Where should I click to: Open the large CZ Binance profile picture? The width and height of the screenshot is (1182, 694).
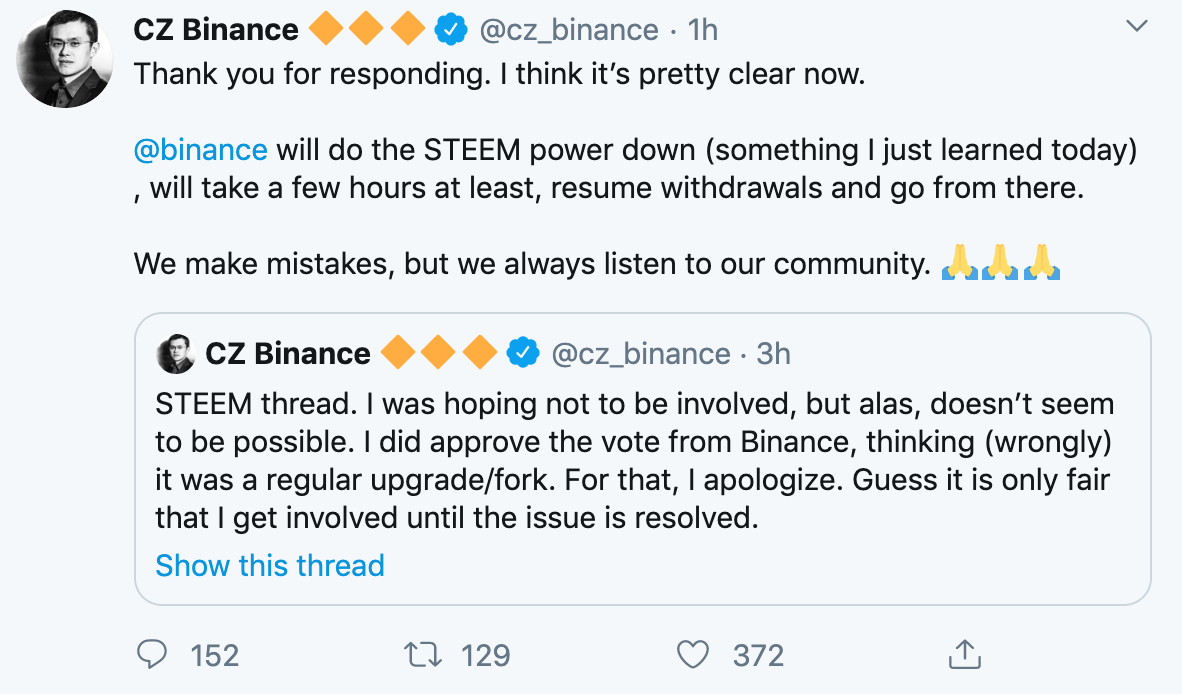pyautogui.click(x=65, y=61)
